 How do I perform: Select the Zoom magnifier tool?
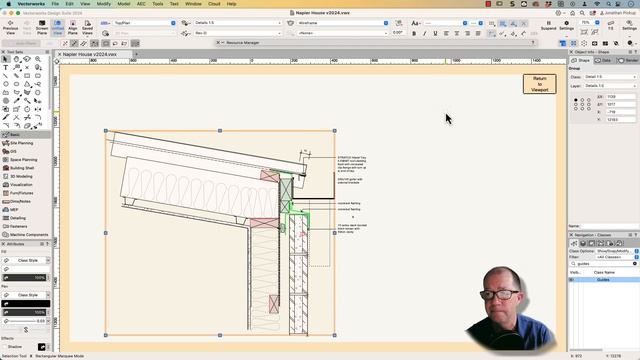click(x=38, y=59)
